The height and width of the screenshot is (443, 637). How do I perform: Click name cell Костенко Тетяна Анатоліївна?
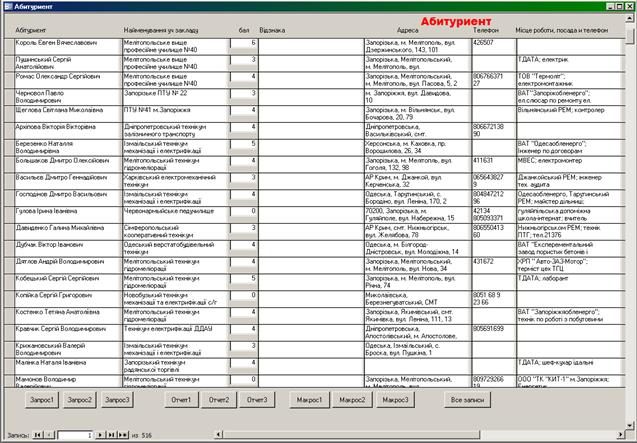coord(68,316)
